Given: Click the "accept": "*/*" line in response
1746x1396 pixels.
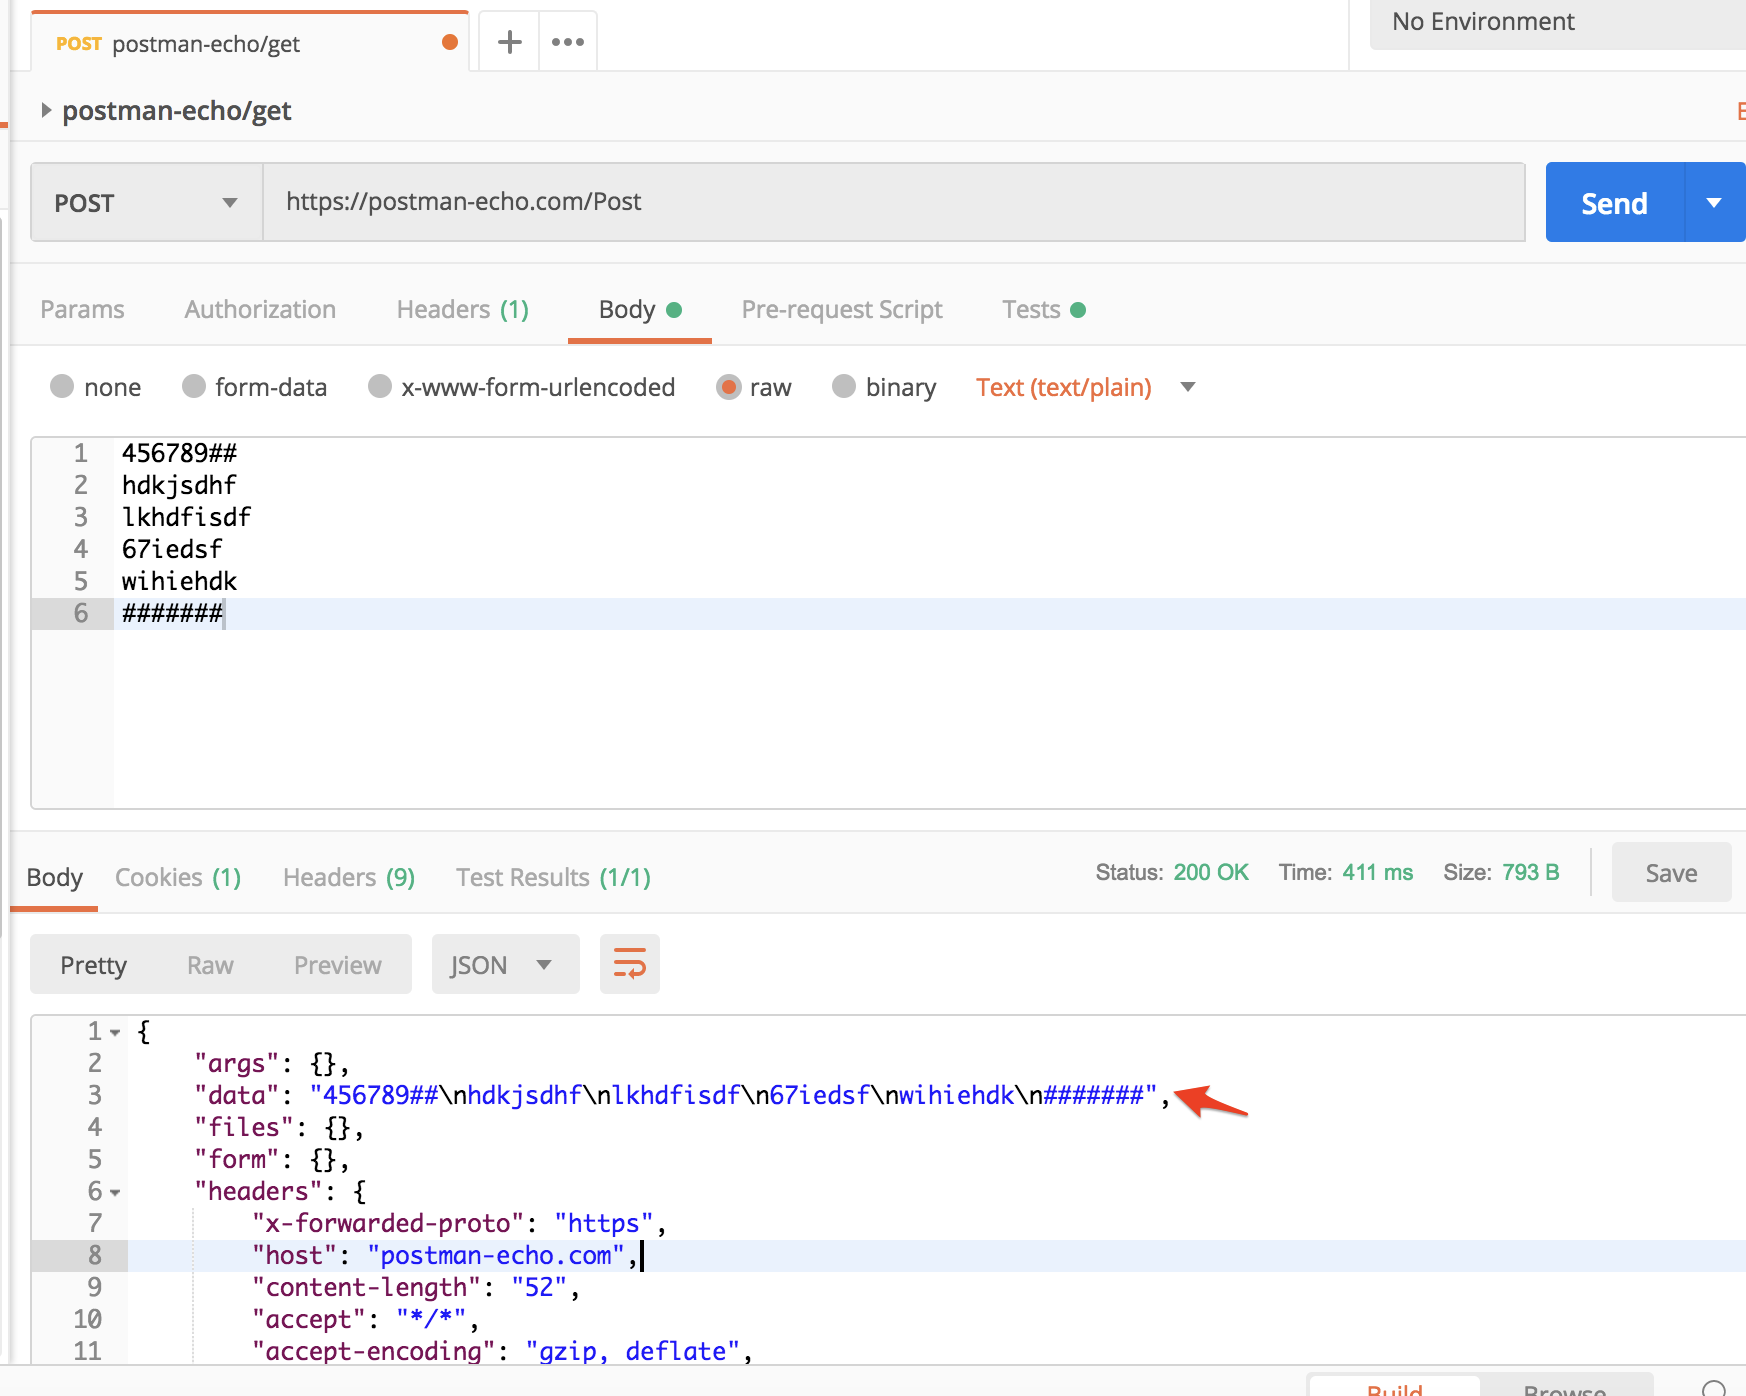Looking at the screenshot, I should [x=366, y=1319].
